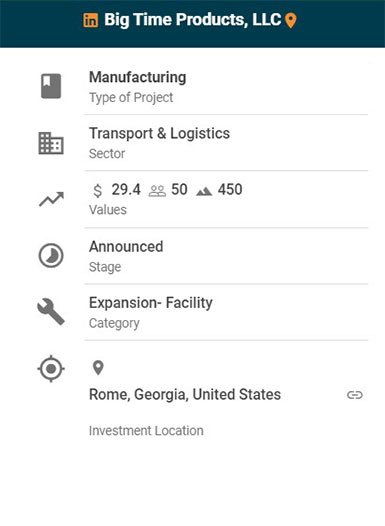Click the wrench Category icon

point(51,312)
